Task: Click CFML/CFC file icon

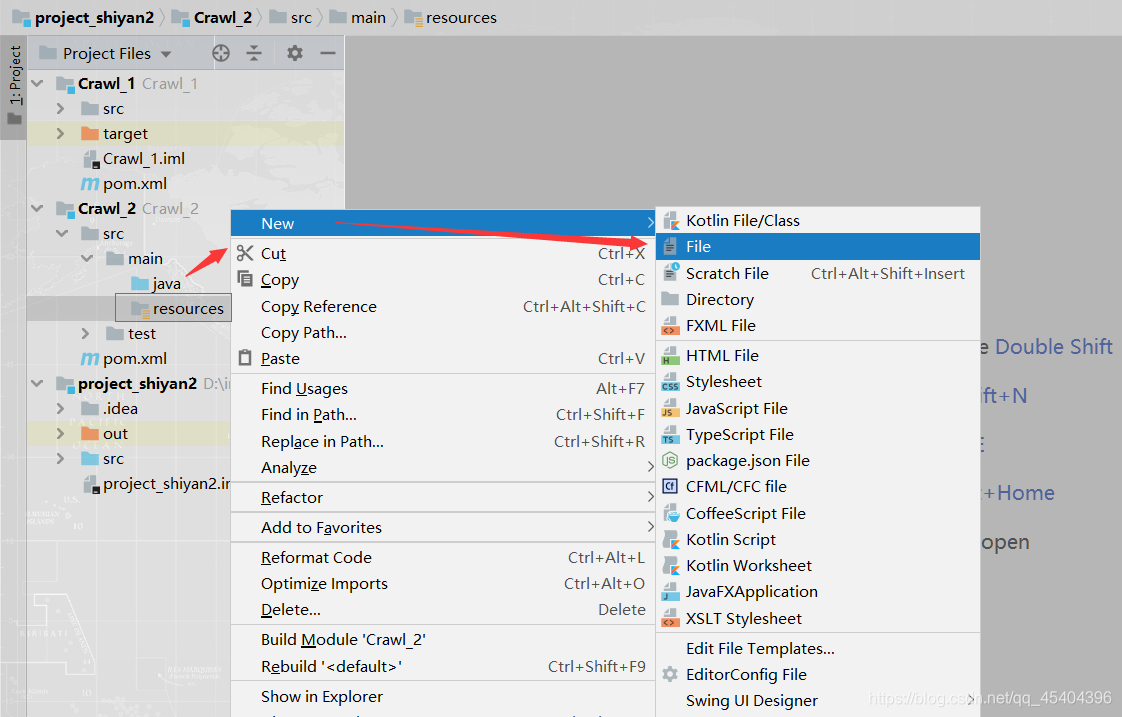Action: coord(670,487)
